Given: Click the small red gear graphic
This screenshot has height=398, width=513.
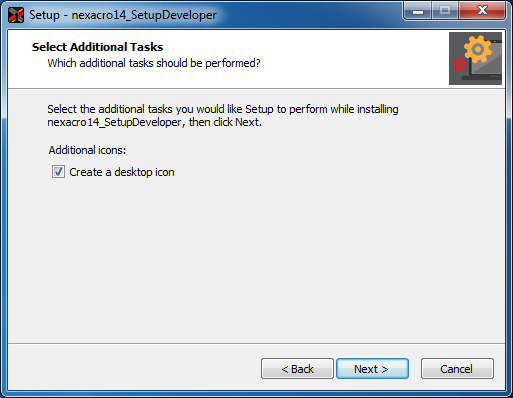Looking at the screenshot, I should 459,65.
